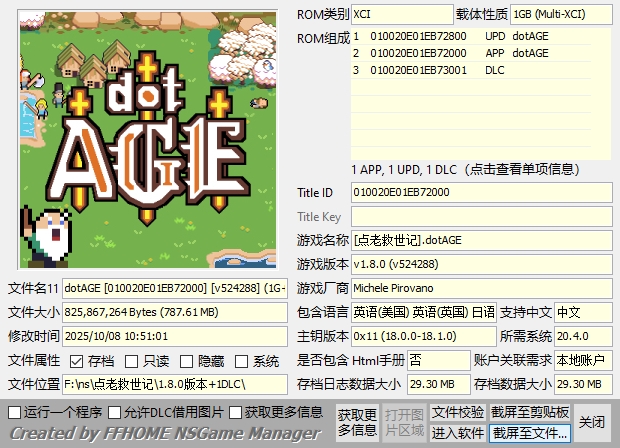Screen dimensions: 620x448
Task: Enable the 只读 read-only checkbox
Action: pyautogui.click(x=133, y=361)
